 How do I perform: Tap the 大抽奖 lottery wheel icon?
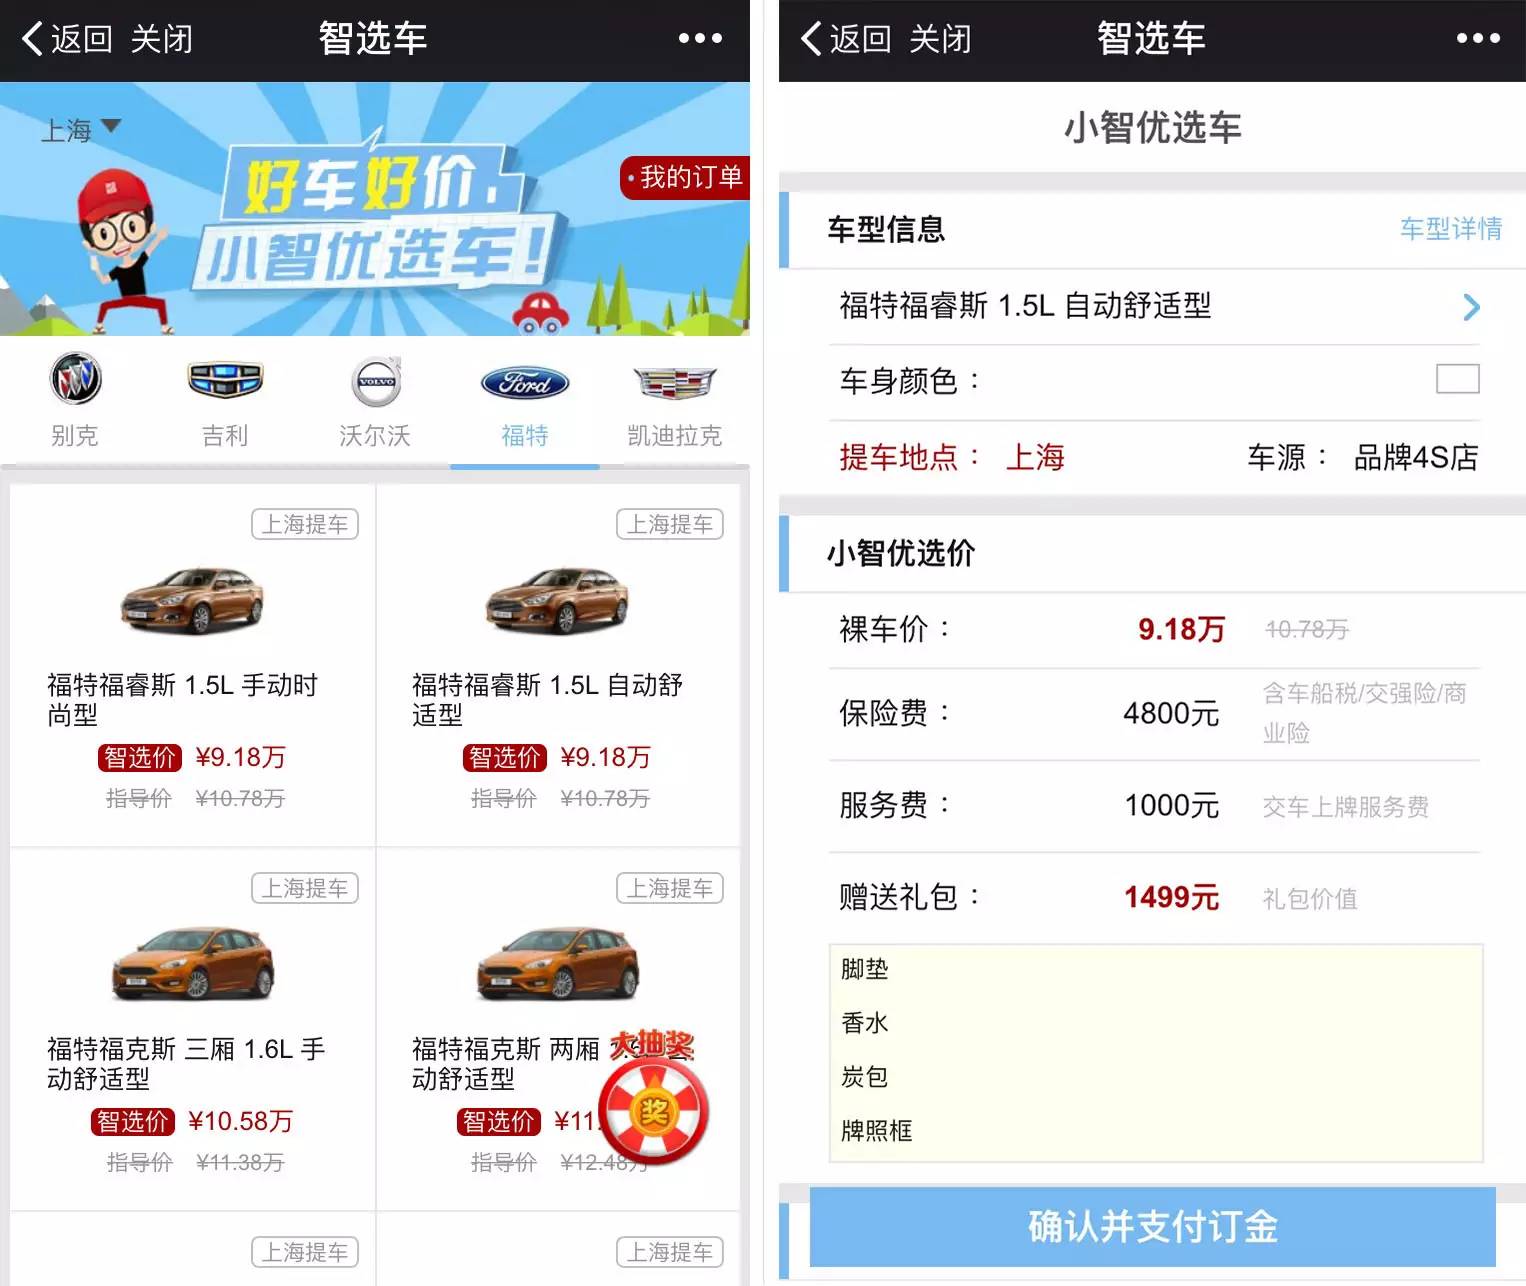654,1108
